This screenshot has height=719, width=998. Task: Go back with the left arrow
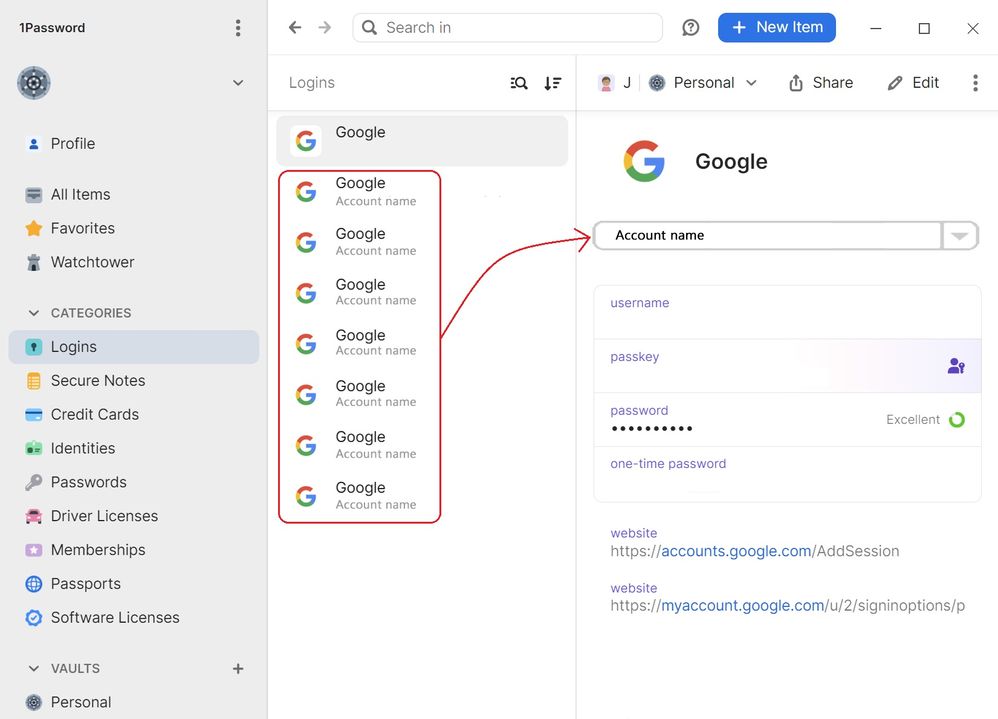click(x=295, y=28)
